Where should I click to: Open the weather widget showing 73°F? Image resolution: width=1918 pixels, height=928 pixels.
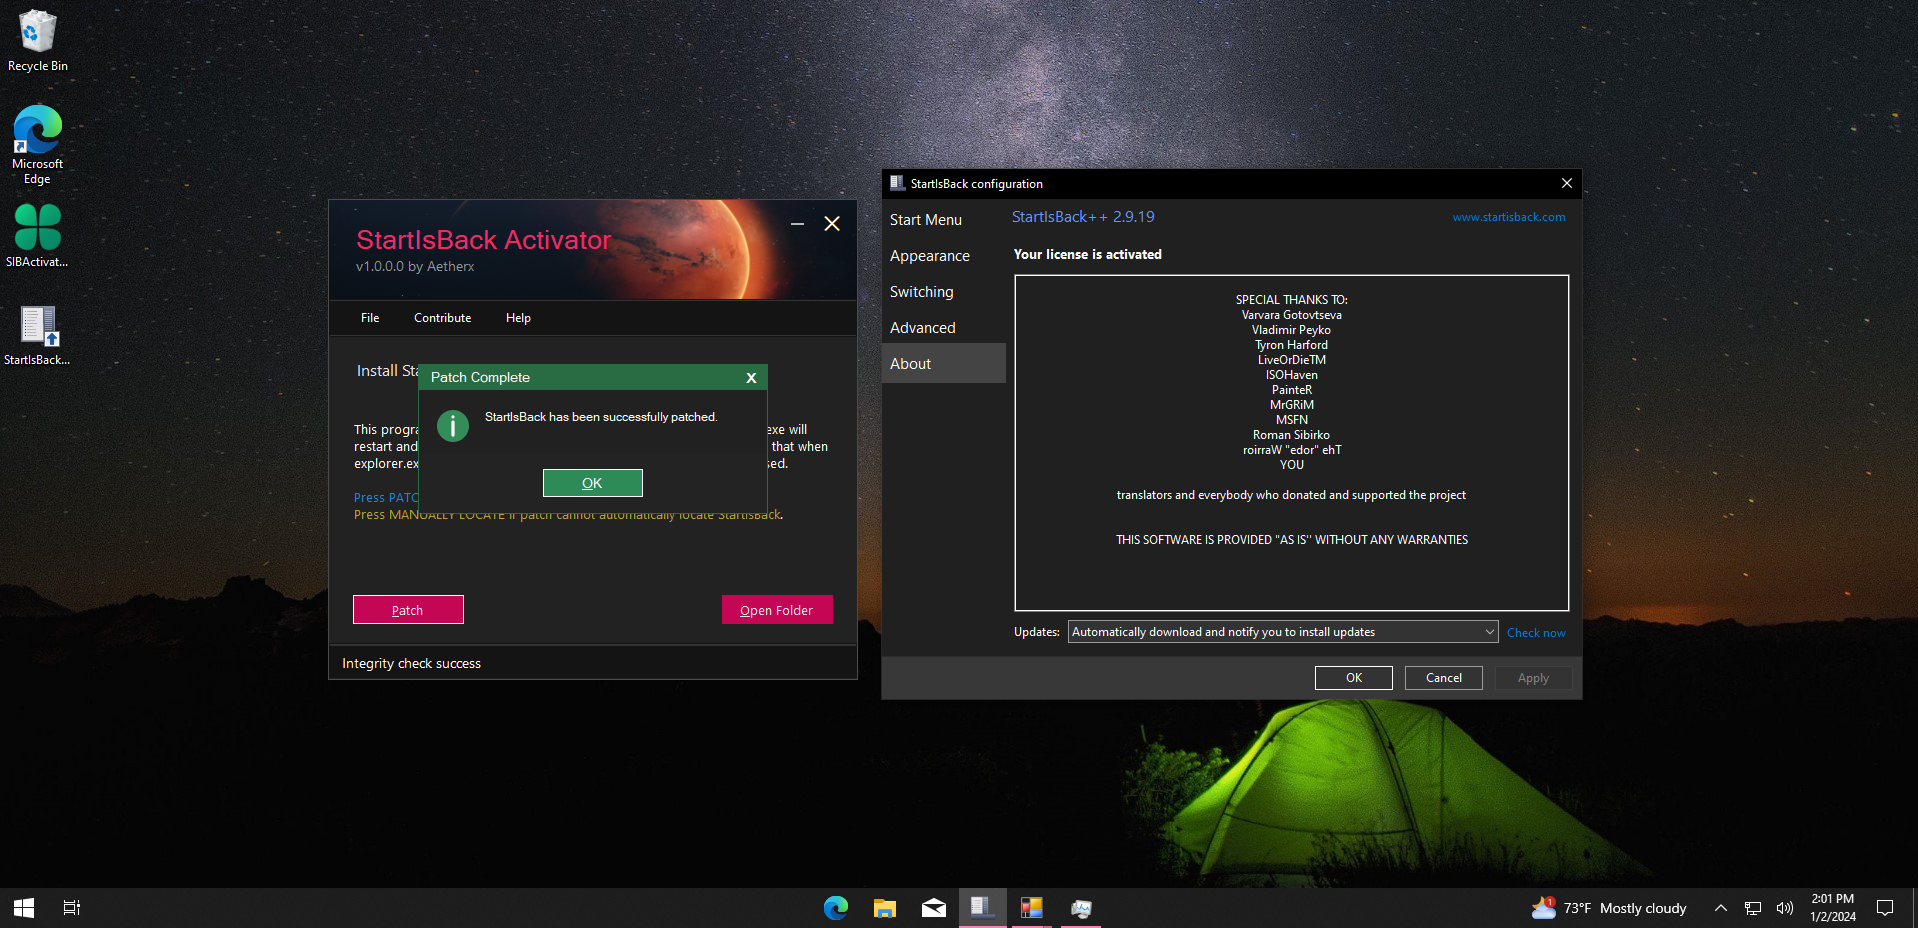point(1609,908)
